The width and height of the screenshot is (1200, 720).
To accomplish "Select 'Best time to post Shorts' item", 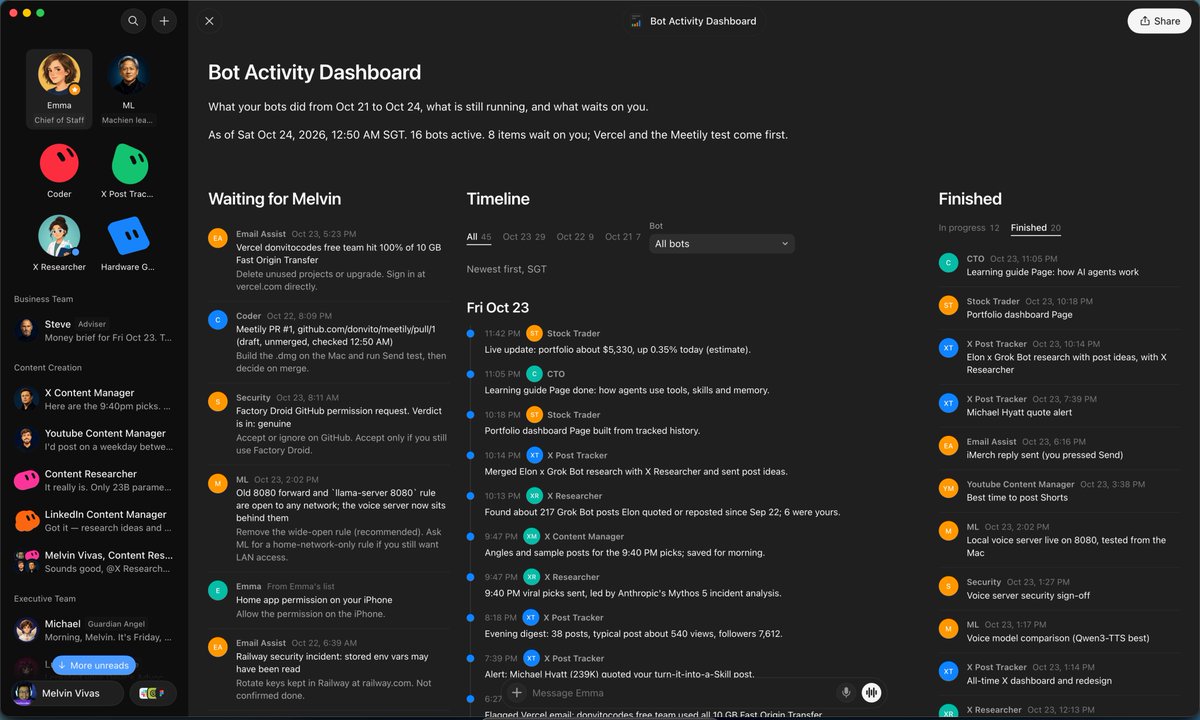I will 1017,497.
